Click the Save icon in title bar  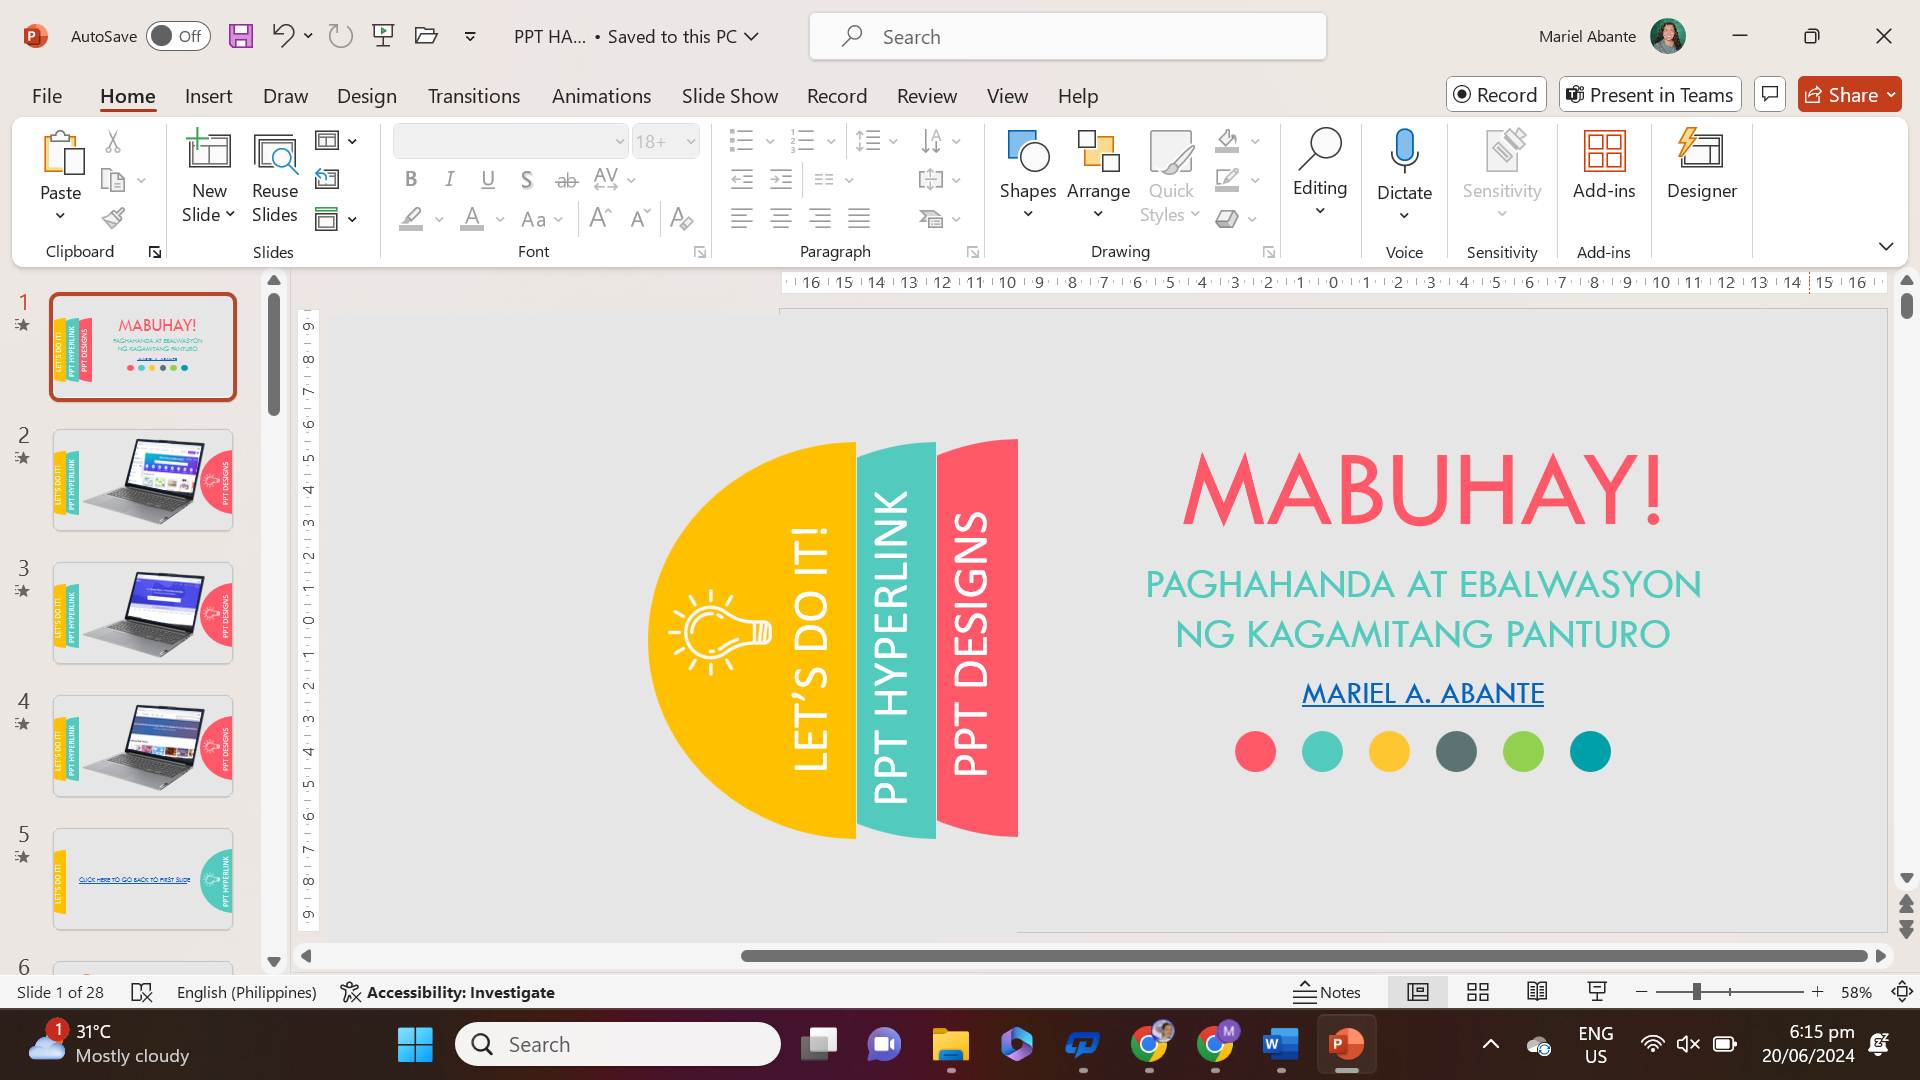tap(241, 37)
